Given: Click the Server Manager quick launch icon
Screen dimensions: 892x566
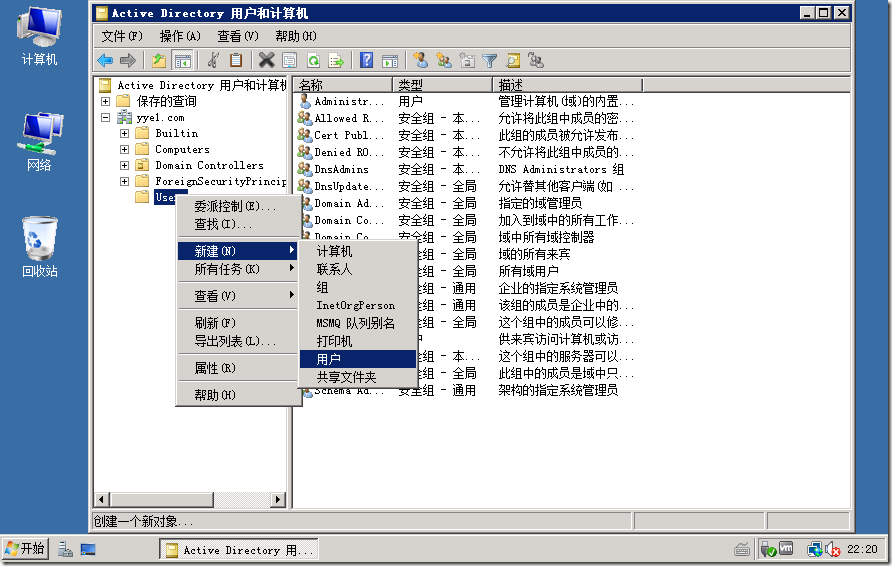Looking at the screenshot, I should (x=65, y=549).
